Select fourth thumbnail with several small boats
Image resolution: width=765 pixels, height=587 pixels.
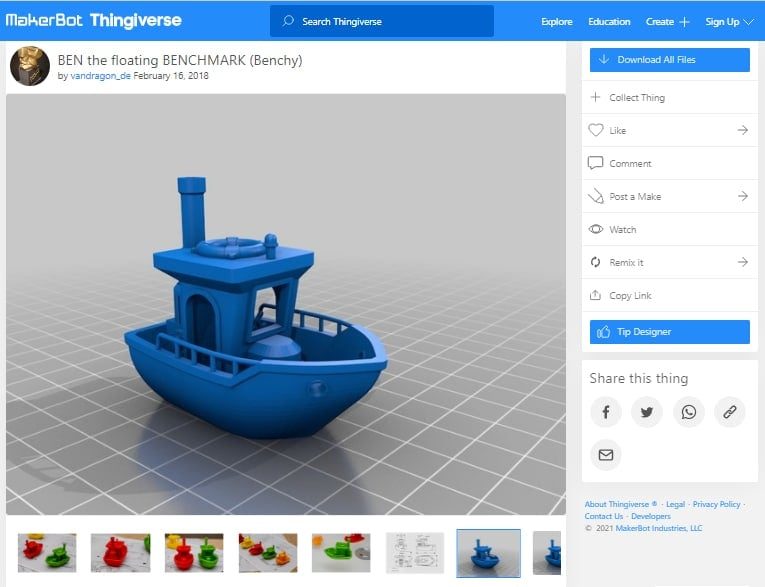point(268,552)
